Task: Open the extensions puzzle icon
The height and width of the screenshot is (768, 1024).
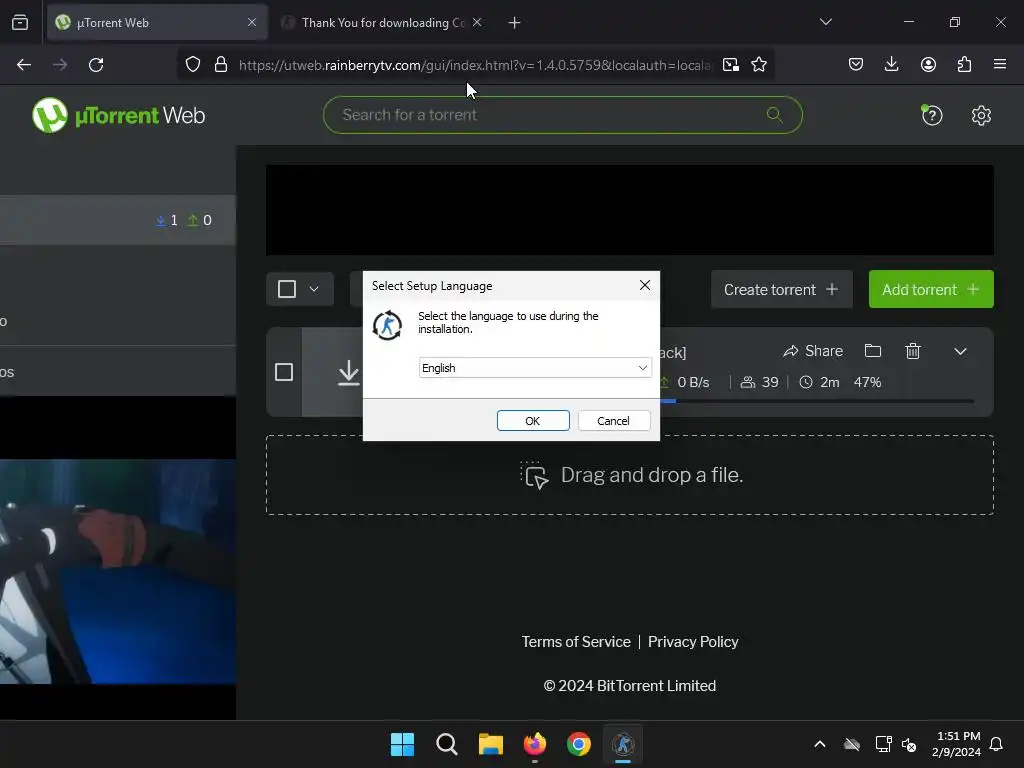Action: (x=964, y=64)
